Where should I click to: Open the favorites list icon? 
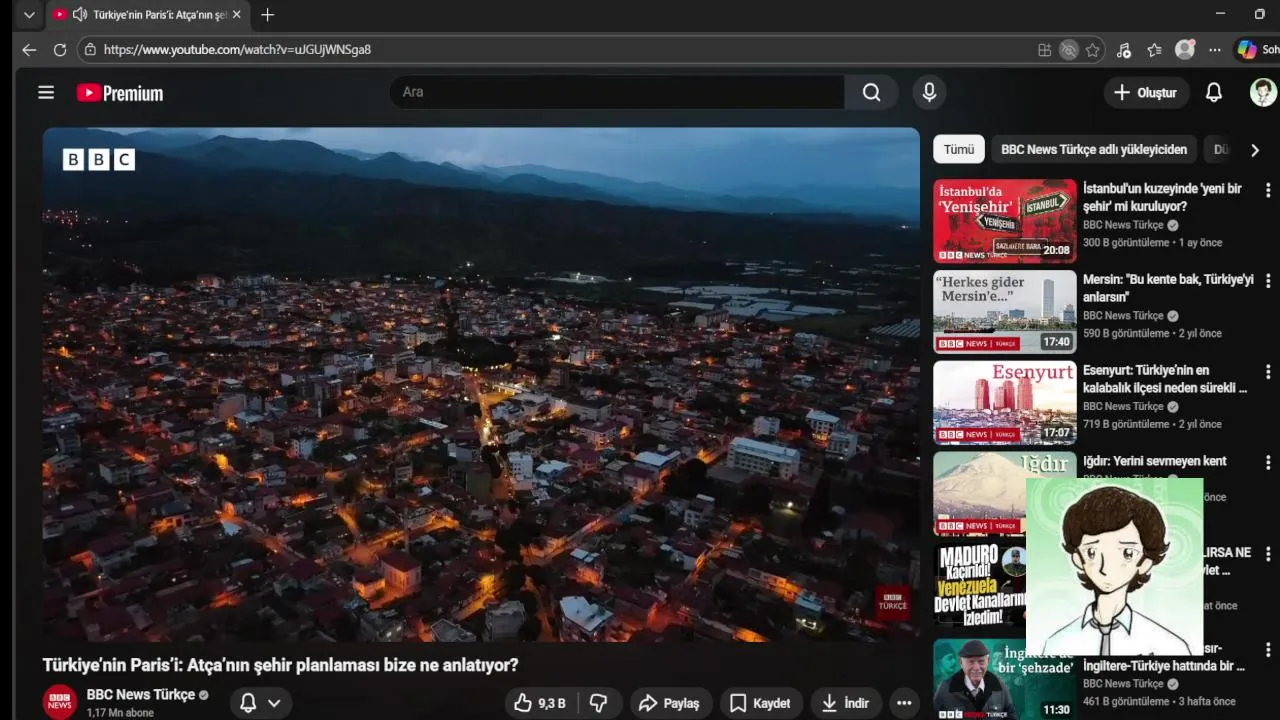pyautogui.click(x=1154, y=50)
